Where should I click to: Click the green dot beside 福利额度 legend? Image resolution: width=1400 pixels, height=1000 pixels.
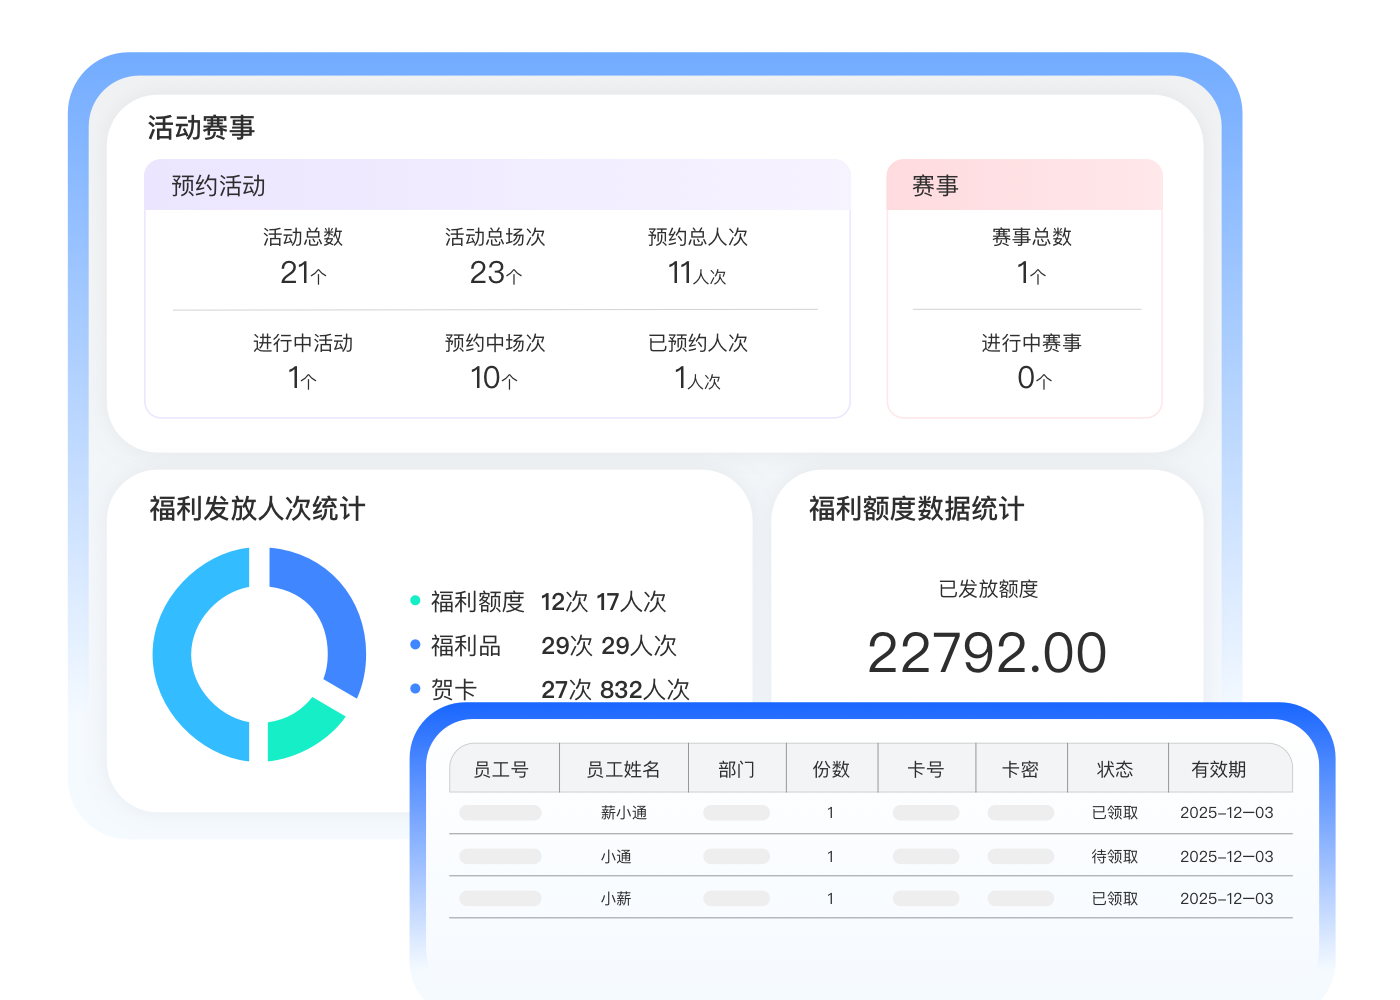pyautogui.click(x=415, y=601)
